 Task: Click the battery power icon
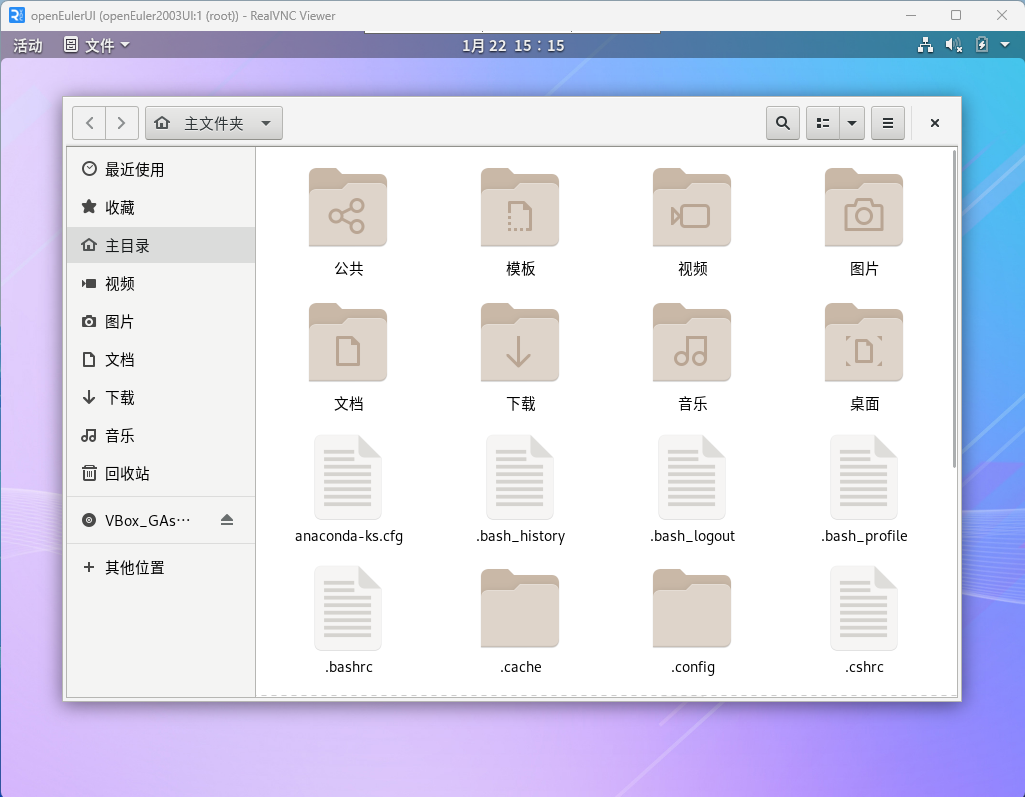point(981,45)
